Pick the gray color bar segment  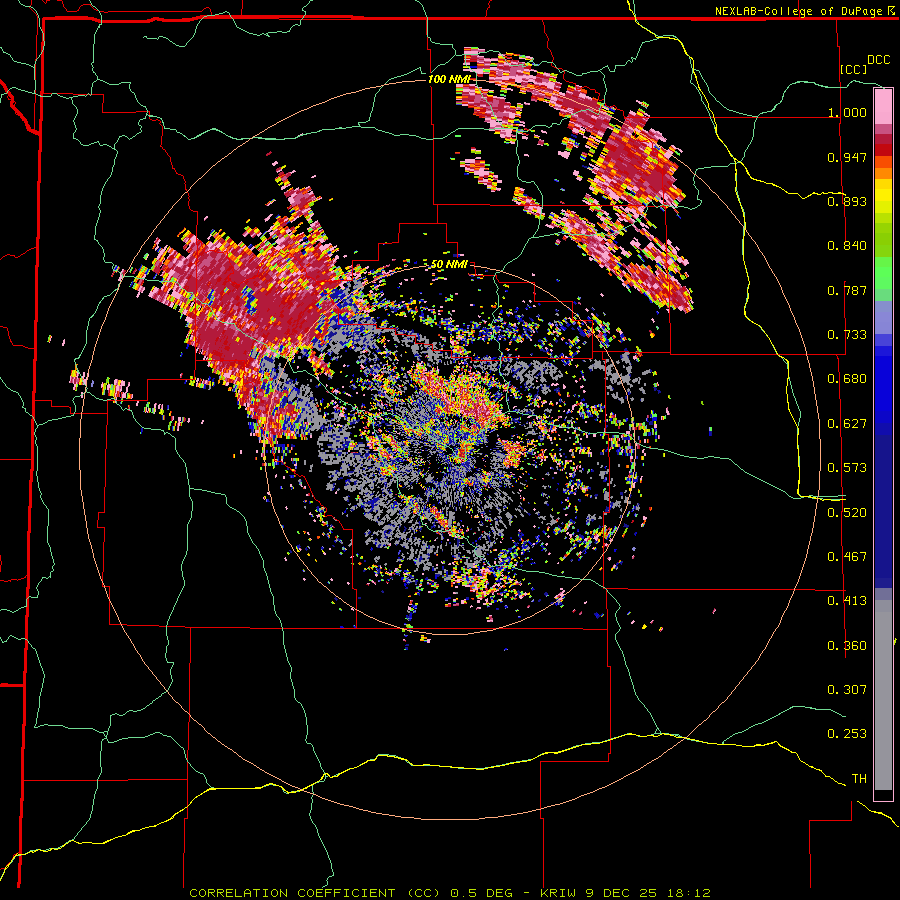tap(883, 695)
